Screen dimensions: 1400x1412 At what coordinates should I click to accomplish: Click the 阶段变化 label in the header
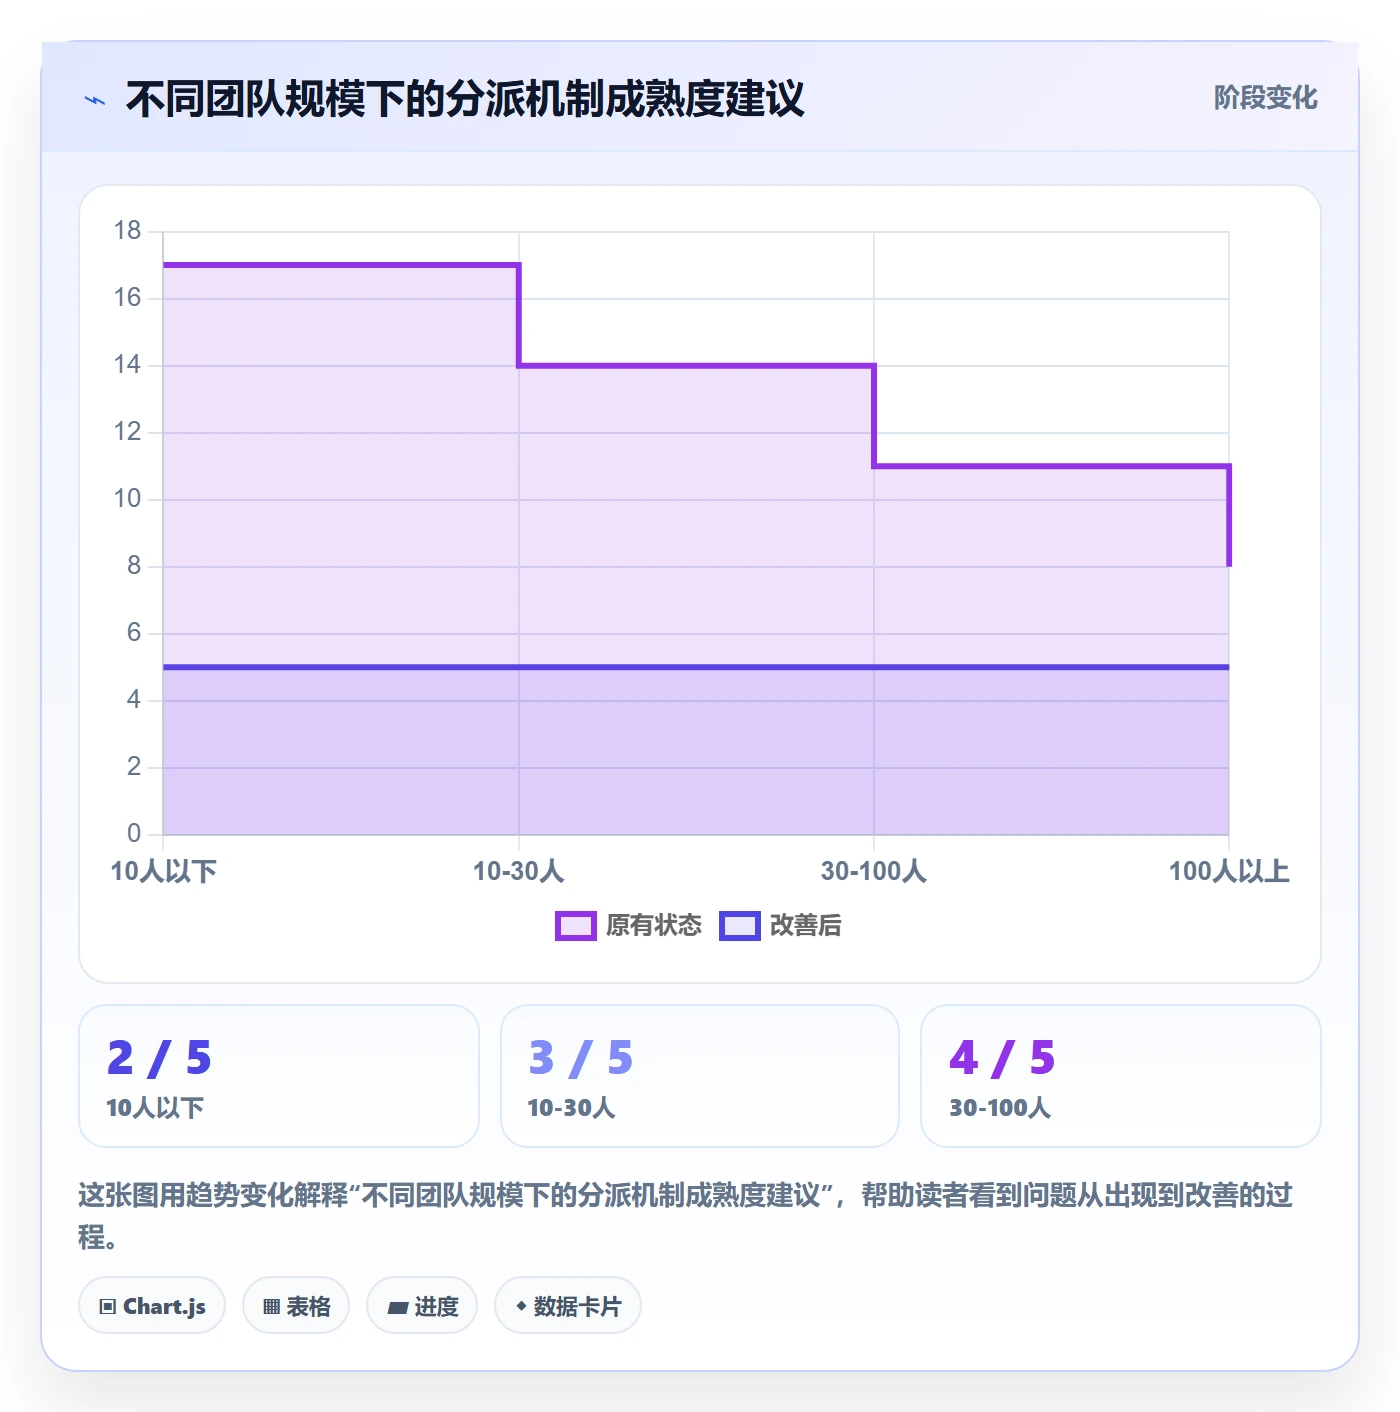(x=1266, y=98)
